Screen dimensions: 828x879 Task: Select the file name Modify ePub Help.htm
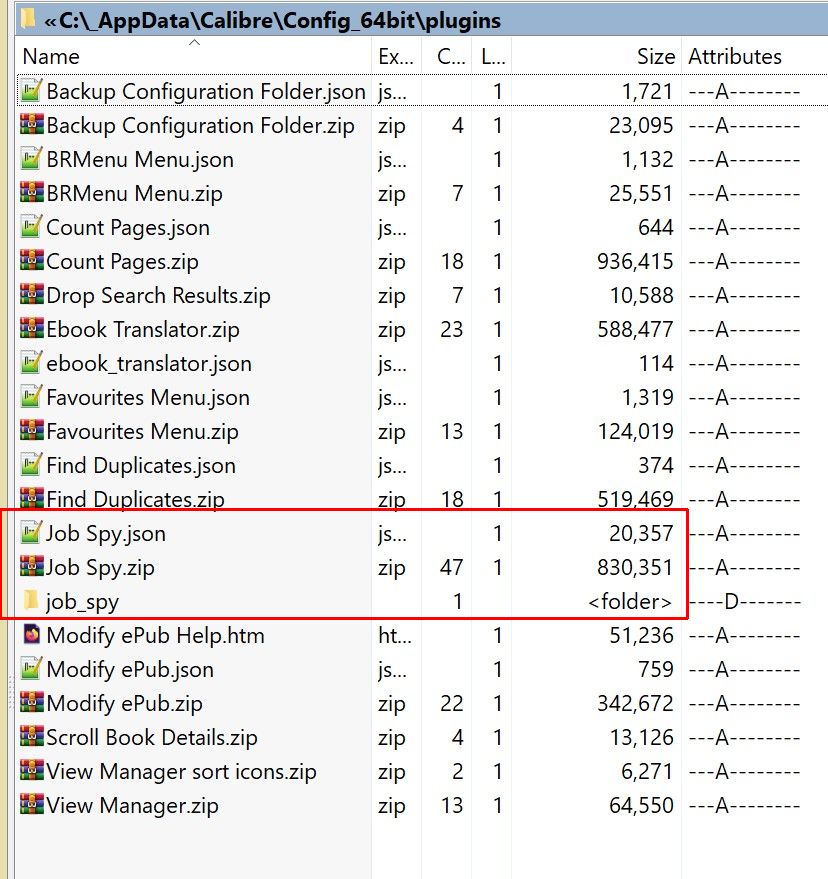(155, 636)
